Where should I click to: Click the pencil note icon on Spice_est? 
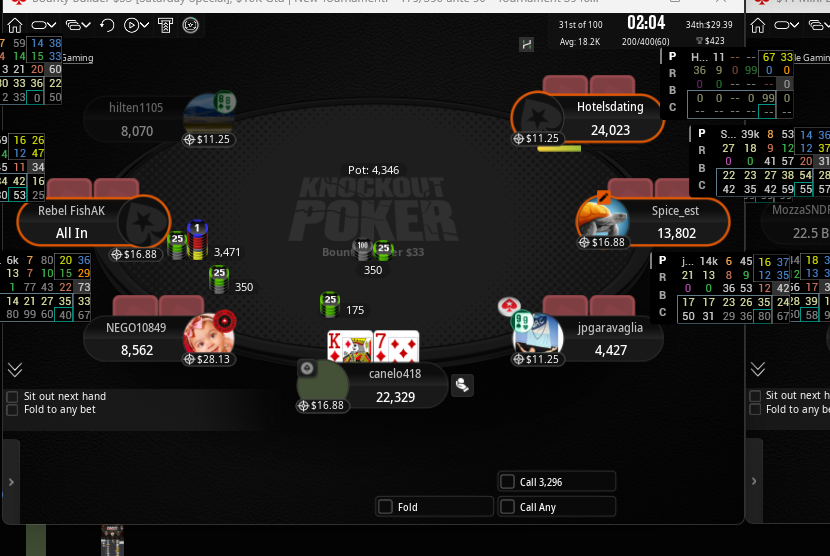(603, 197)
